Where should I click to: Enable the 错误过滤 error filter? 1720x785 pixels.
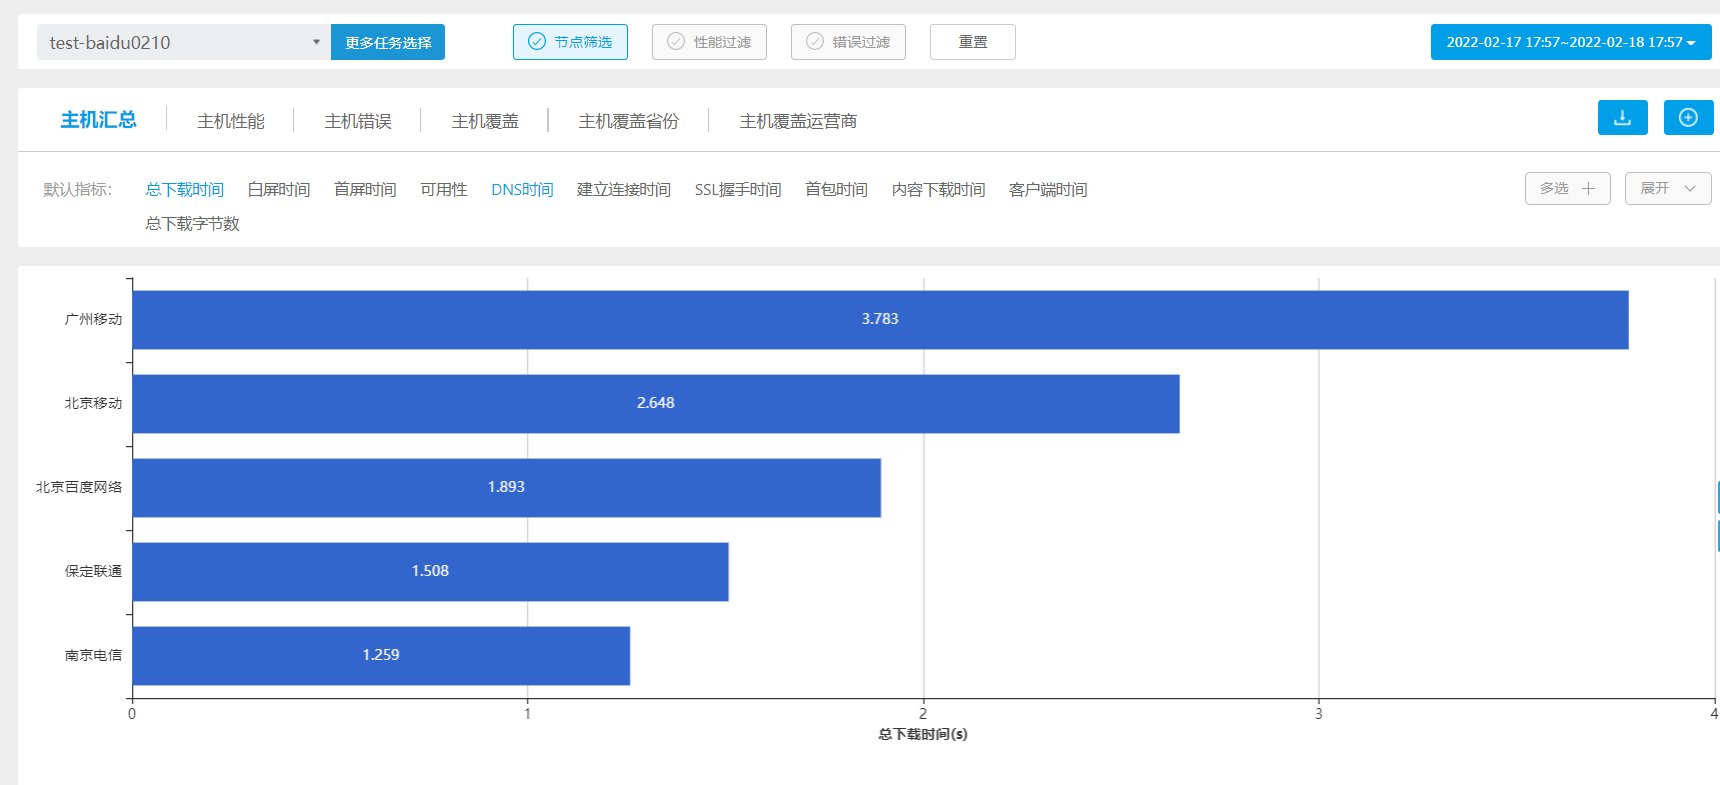point(848,42)
